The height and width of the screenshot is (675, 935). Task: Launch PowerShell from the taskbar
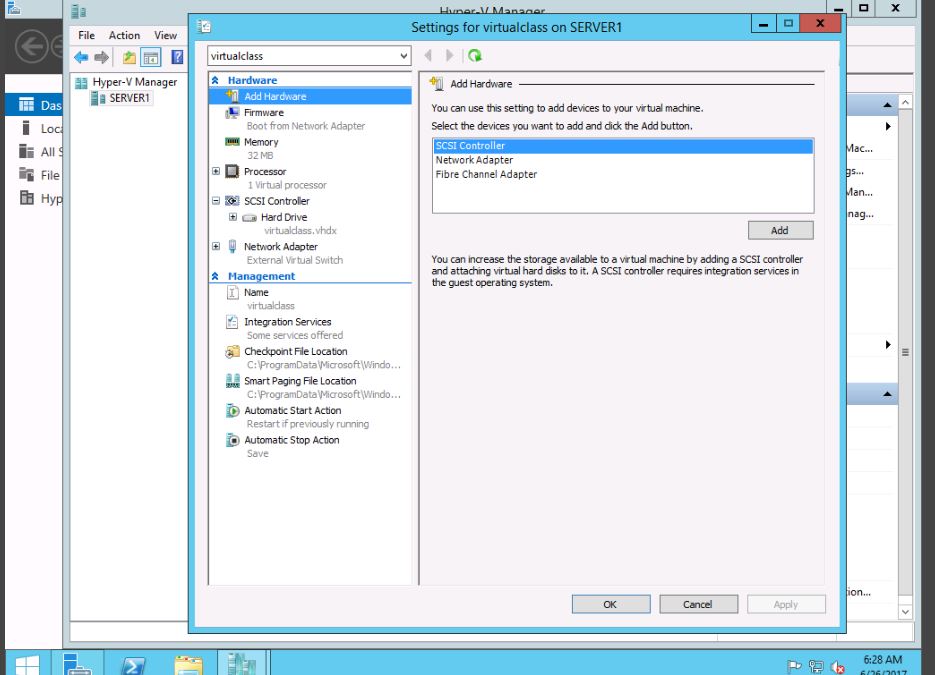coord(133,664)
